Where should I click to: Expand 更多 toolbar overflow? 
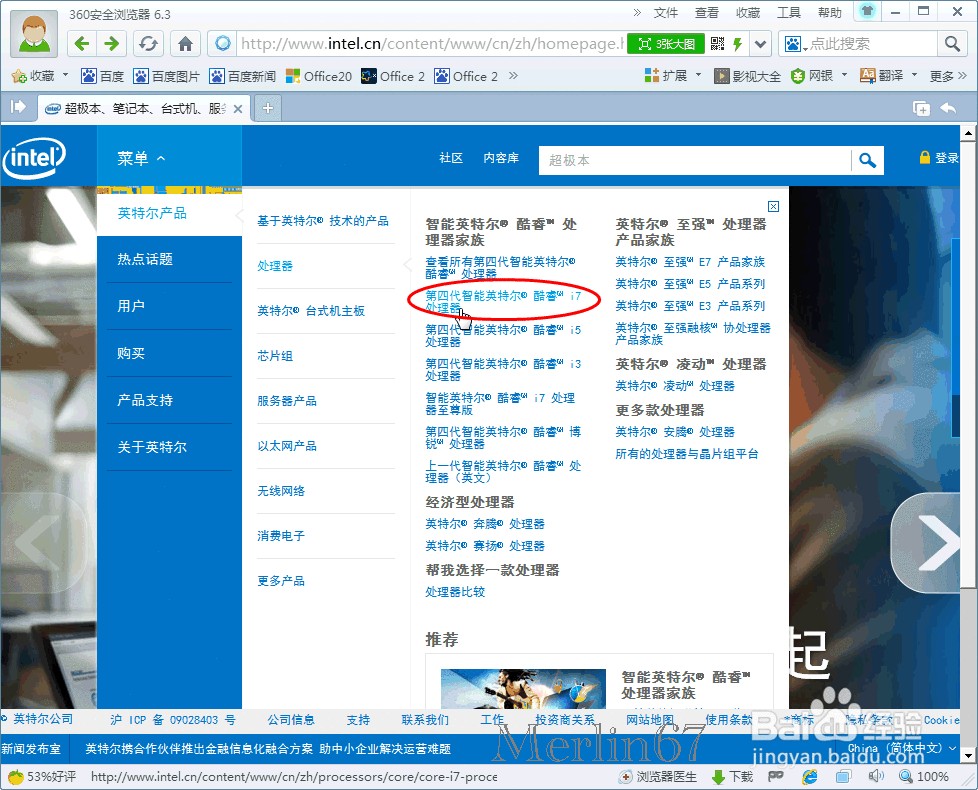click(x=947, y=76)
